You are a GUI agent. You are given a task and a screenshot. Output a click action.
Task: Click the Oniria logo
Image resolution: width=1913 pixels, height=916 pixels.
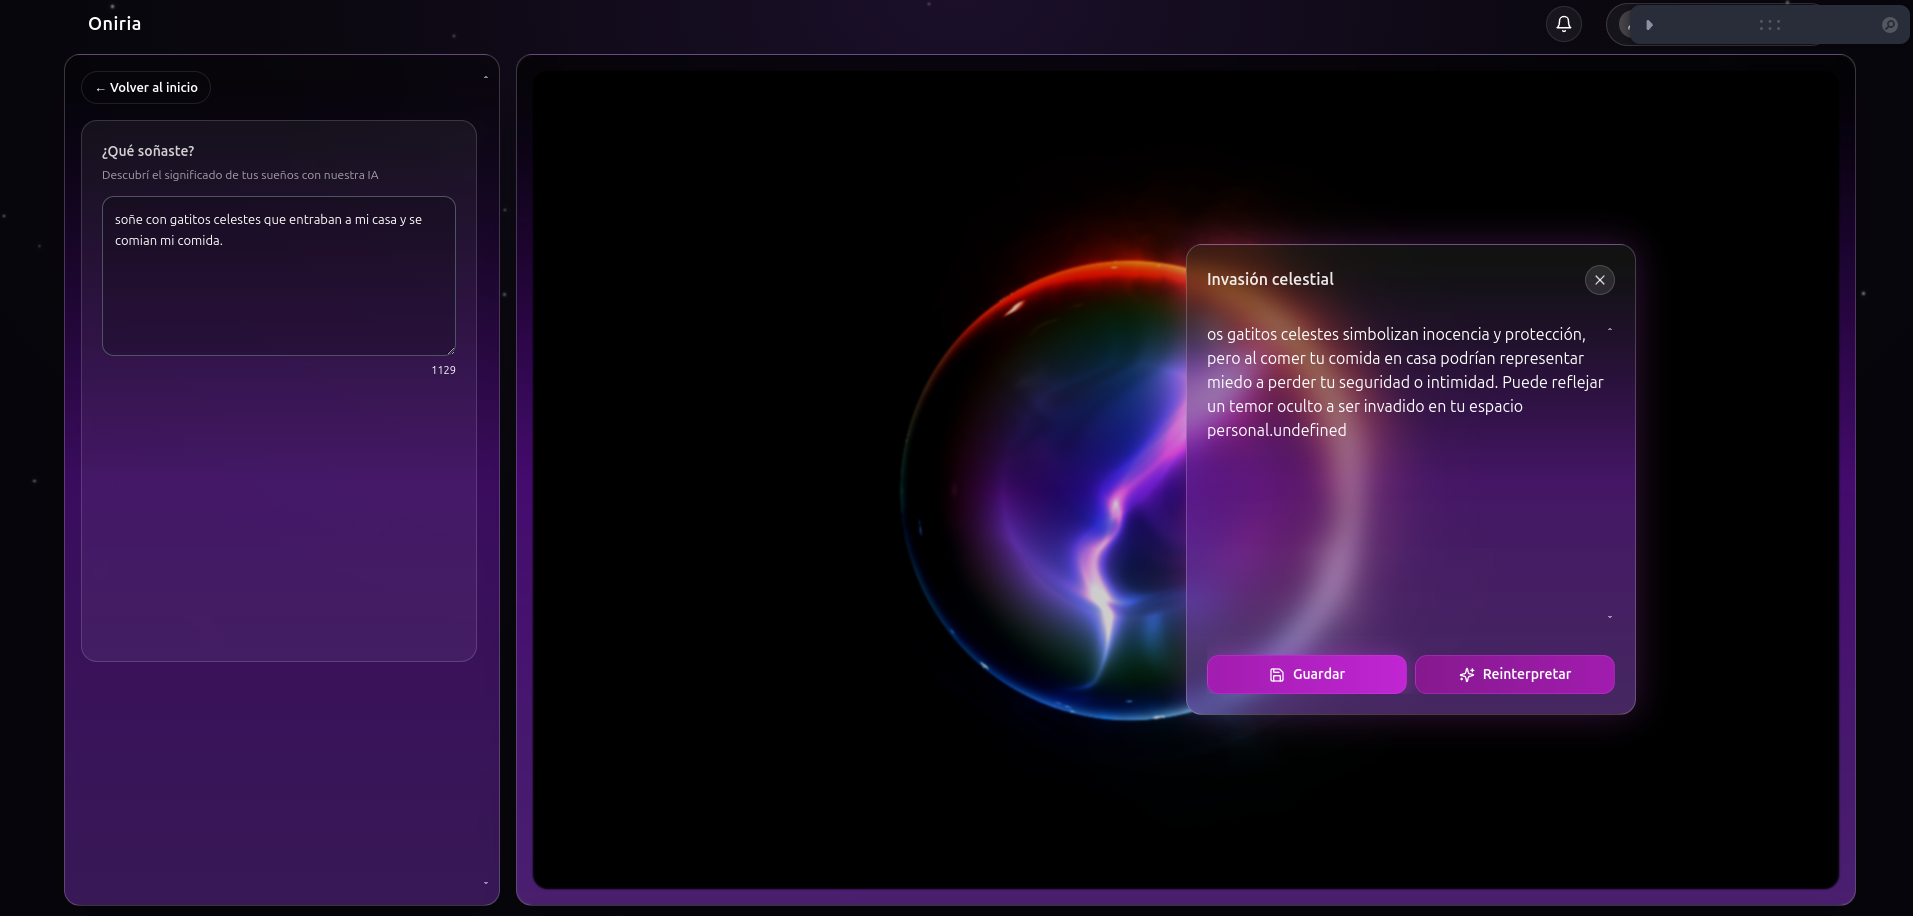(x=114, y=24)
